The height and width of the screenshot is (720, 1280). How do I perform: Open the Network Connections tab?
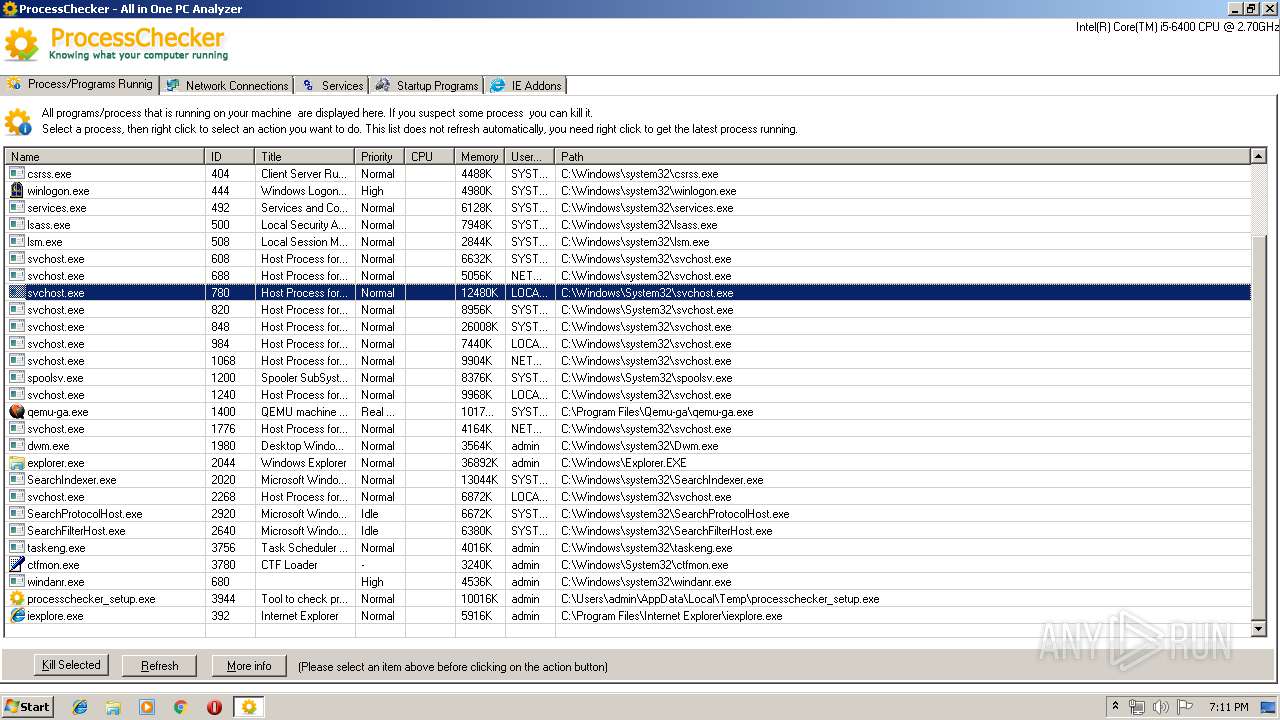pos(227,85)
